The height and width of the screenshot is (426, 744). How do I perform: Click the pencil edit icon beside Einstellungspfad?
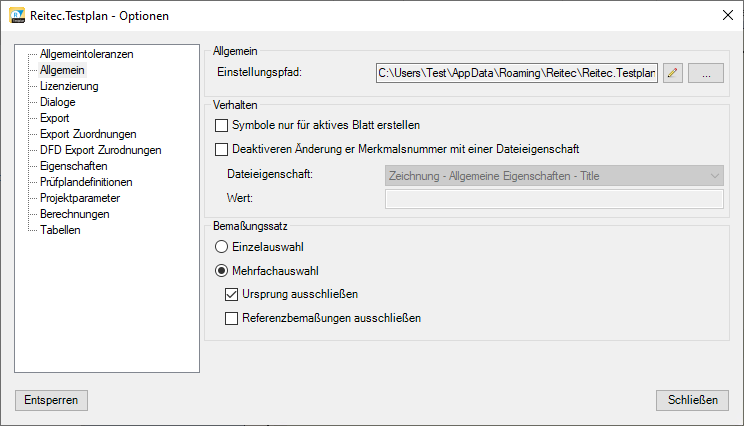(x=673, y=73)
